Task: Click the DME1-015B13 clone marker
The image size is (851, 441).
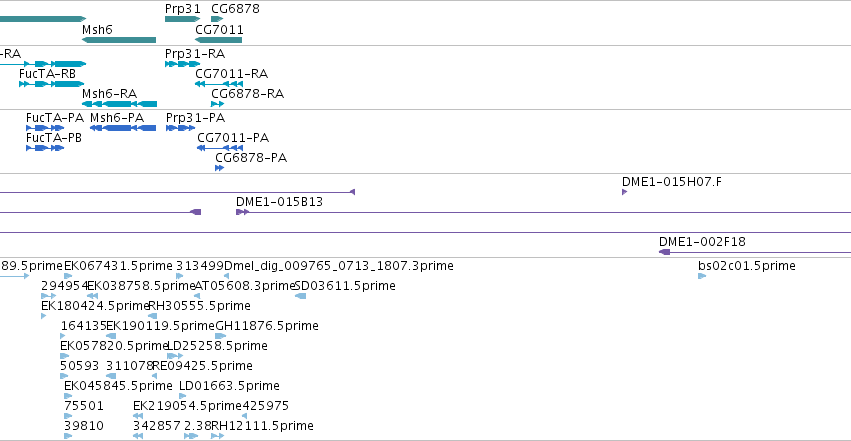Action: pyautogui.click(x=243, y=212)
